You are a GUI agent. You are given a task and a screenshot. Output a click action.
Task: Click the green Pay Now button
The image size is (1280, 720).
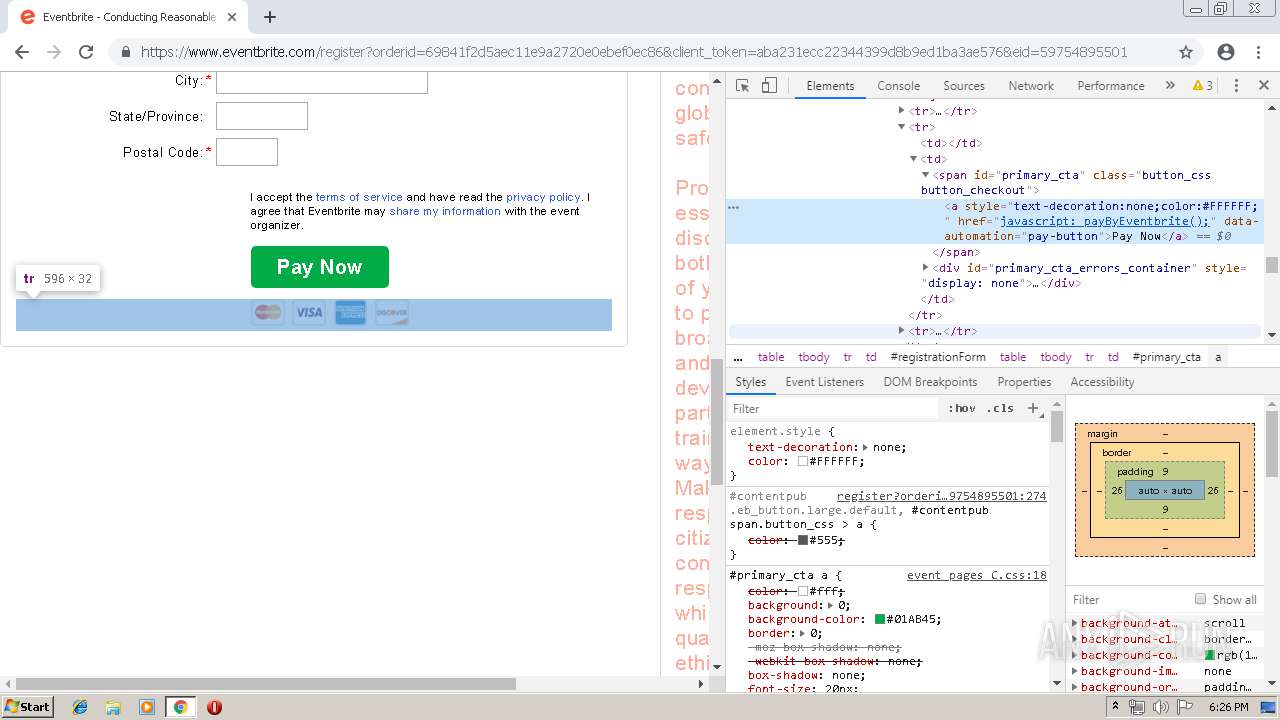click(319, 267)
